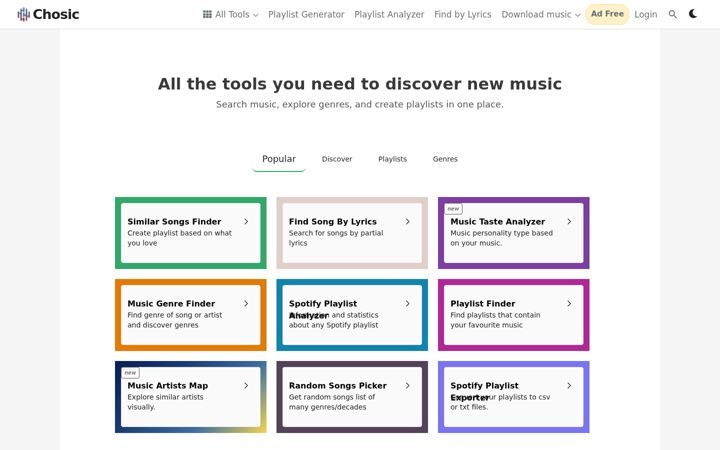
Task: Click the arrow on Find Song By Lyrics card
Action: click(x=408, y=221)
